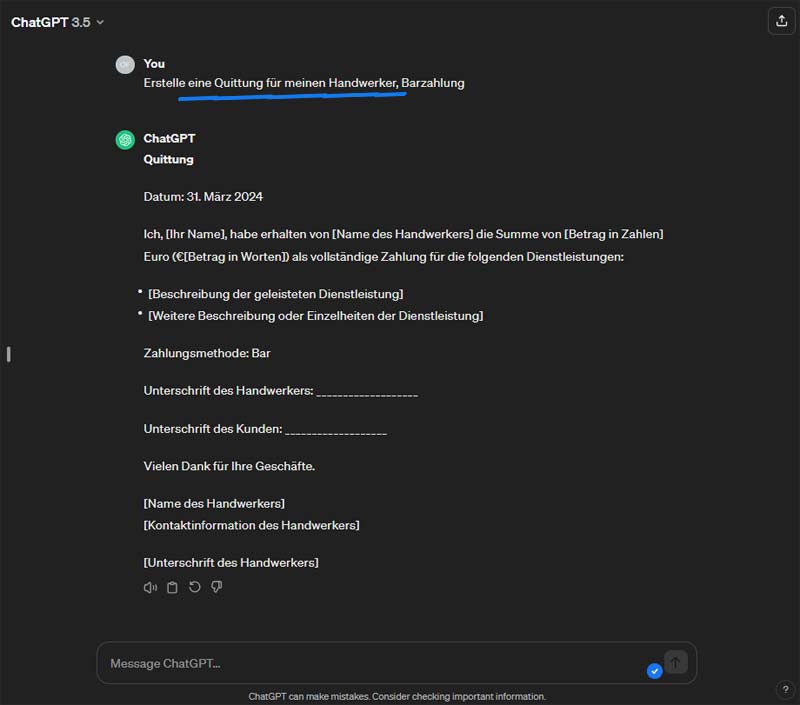Screen dimensions: 800x705
Task: Click the Zahlungsmethode: Bar line
Action: pos(207,353)
